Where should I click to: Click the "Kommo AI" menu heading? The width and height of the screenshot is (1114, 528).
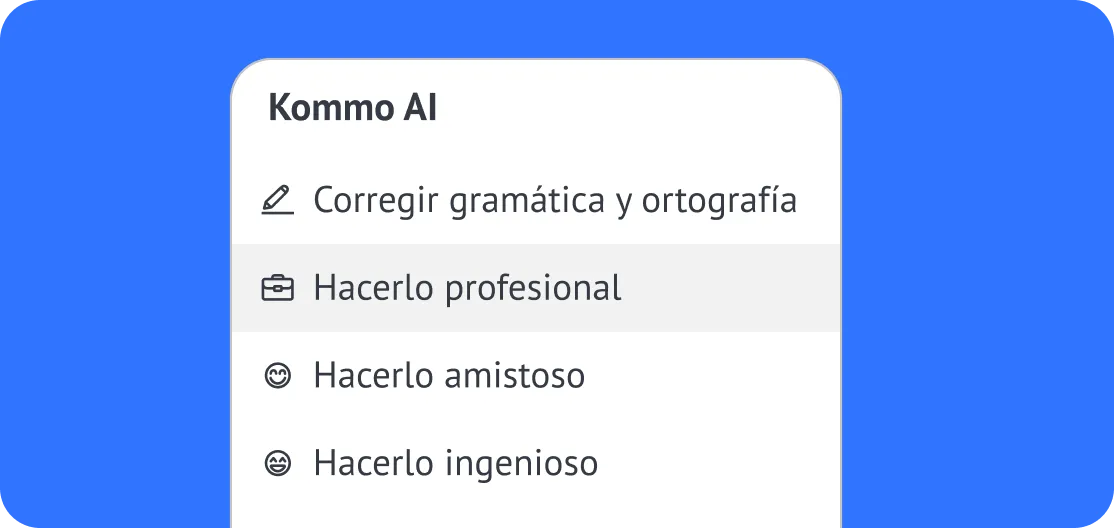coord(352,109)
